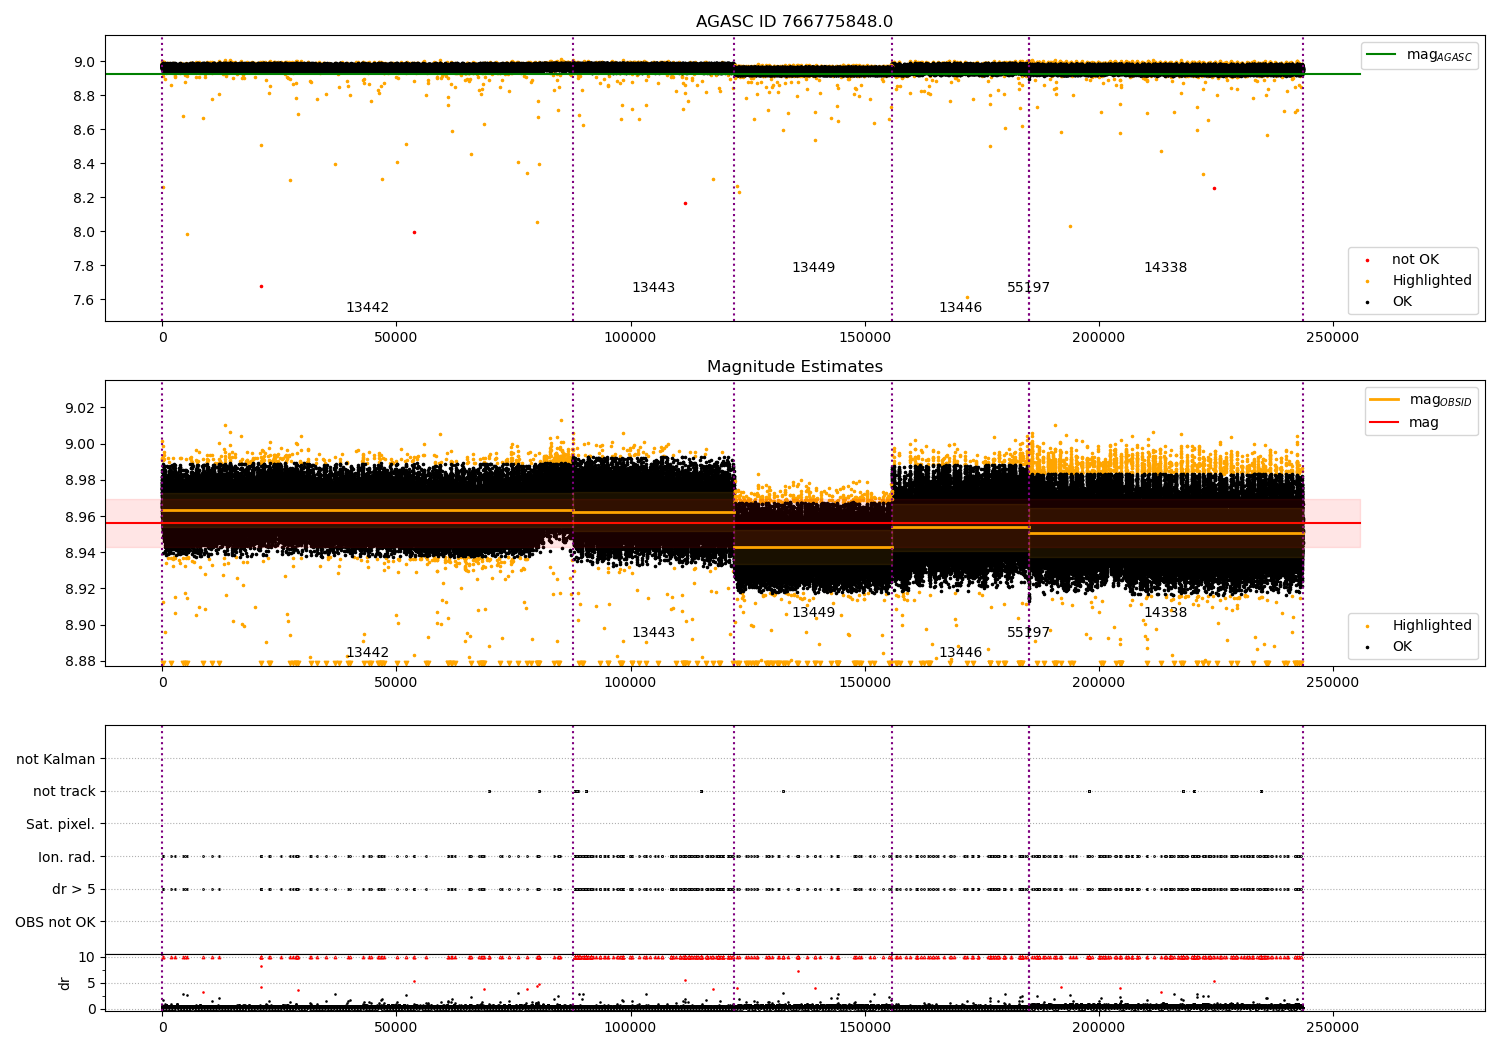The width and height of the screenshot is (1500, 1050).
Task: Click the 'not Kalman' axis label
Action: (56, 759)
